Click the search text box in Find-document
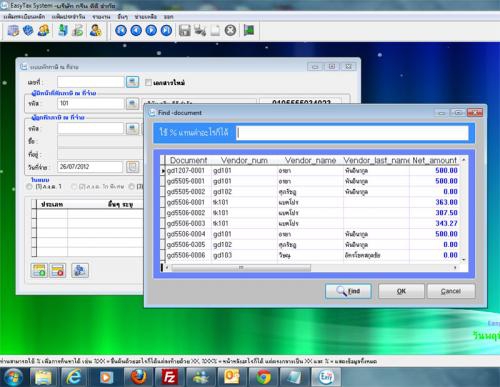Image resolution: width=500 pixels, height=387 pixels. (352, 133)
